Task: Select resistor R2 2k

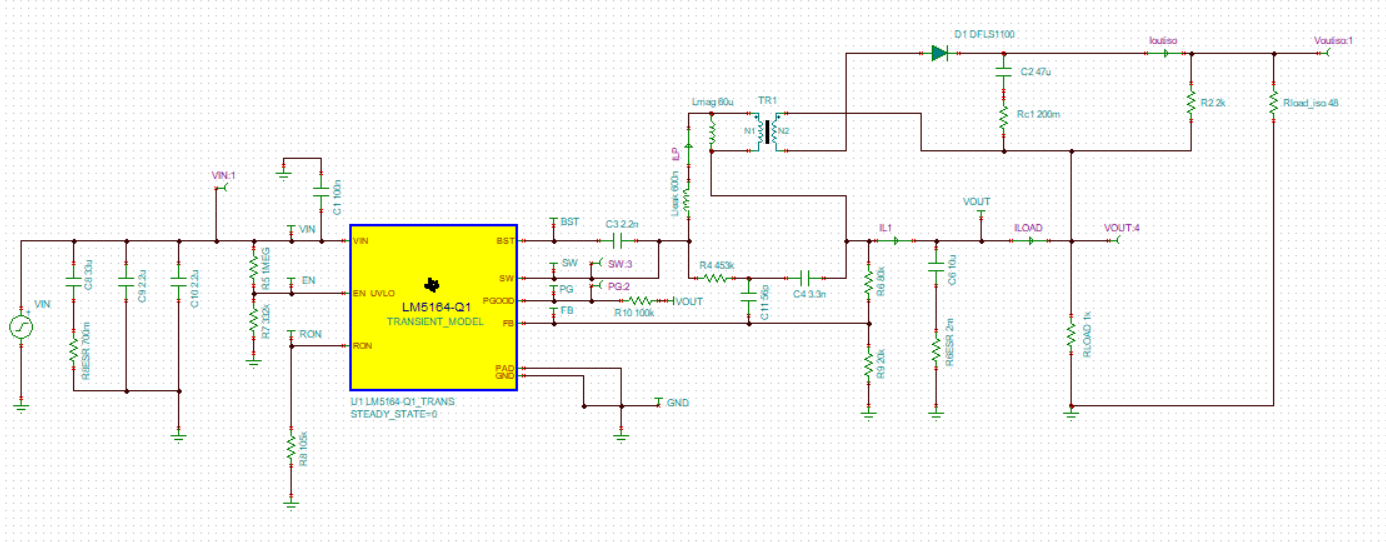Action: pos(1191,102)
